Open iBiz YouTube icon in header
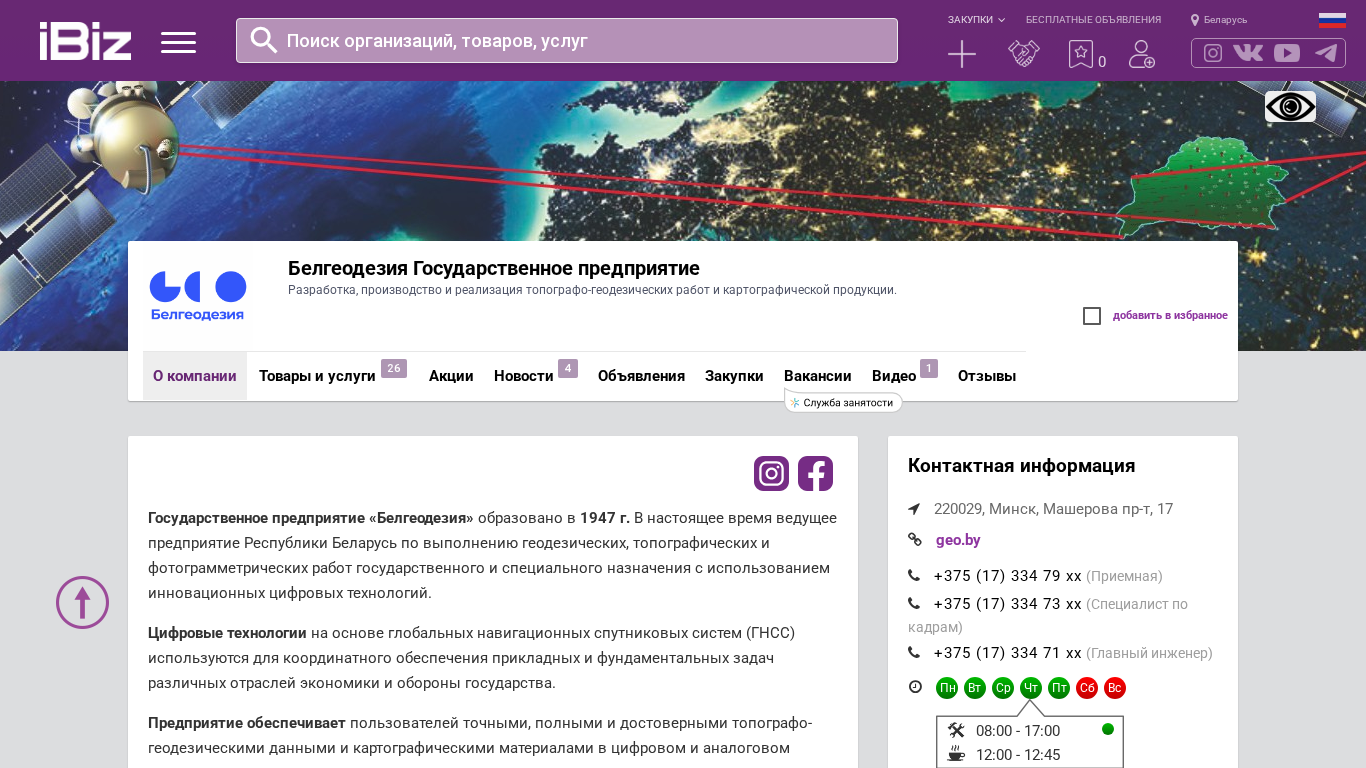Viewport: 1366px width, 768px height. point(1287,53)
